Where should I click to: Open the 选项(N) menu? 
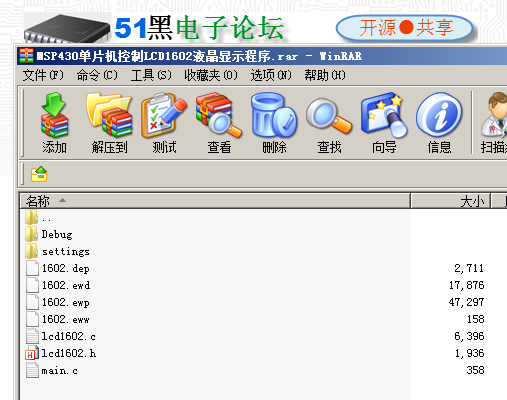271,75
